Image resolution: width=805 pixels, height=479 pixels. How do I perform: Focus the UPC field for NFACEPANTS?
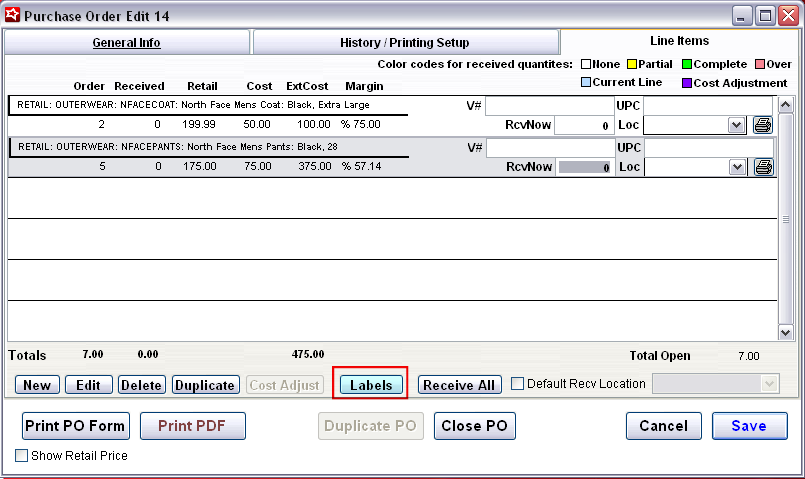(x=709, y=148)
